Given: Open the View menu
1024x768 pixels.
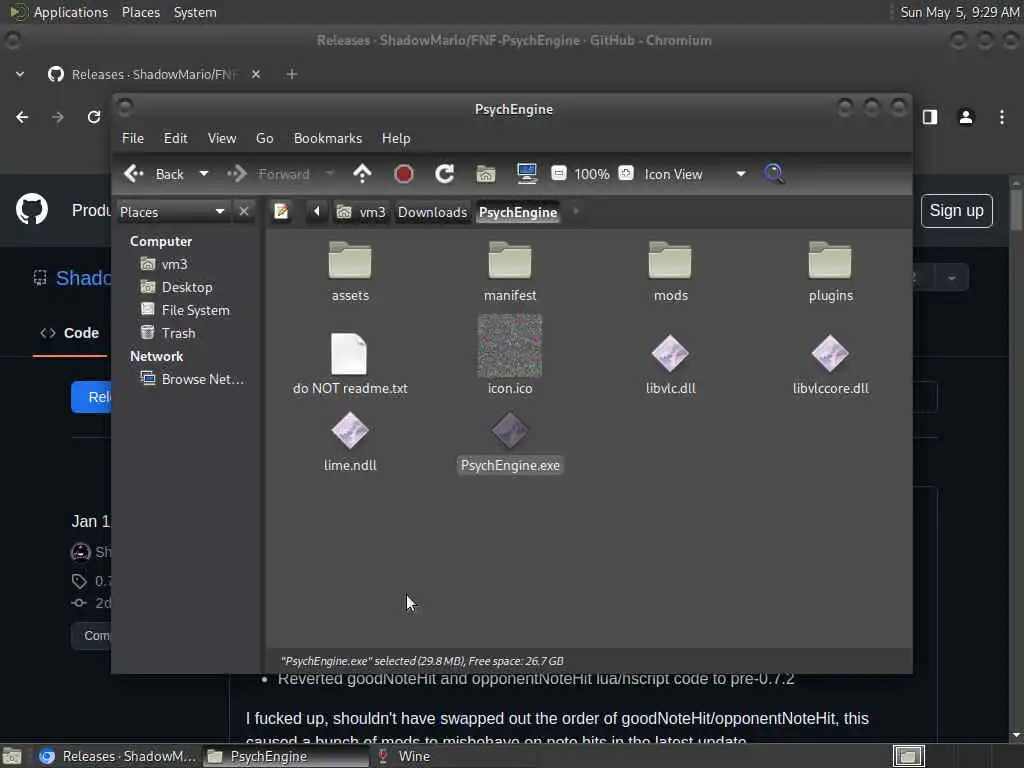Looking at the screenshot, I should pyautogui.click(x=222, y=138).
